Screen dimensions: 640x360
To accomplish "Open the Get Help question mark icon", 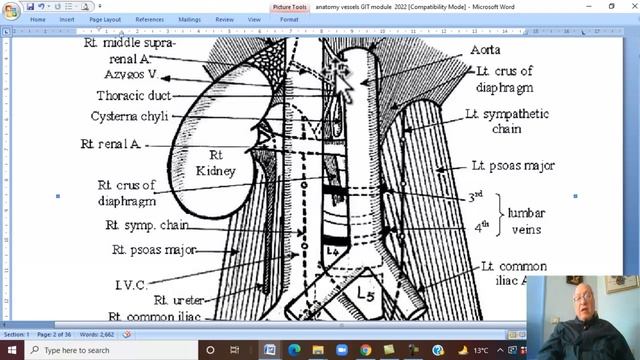I will pos(438,350).
